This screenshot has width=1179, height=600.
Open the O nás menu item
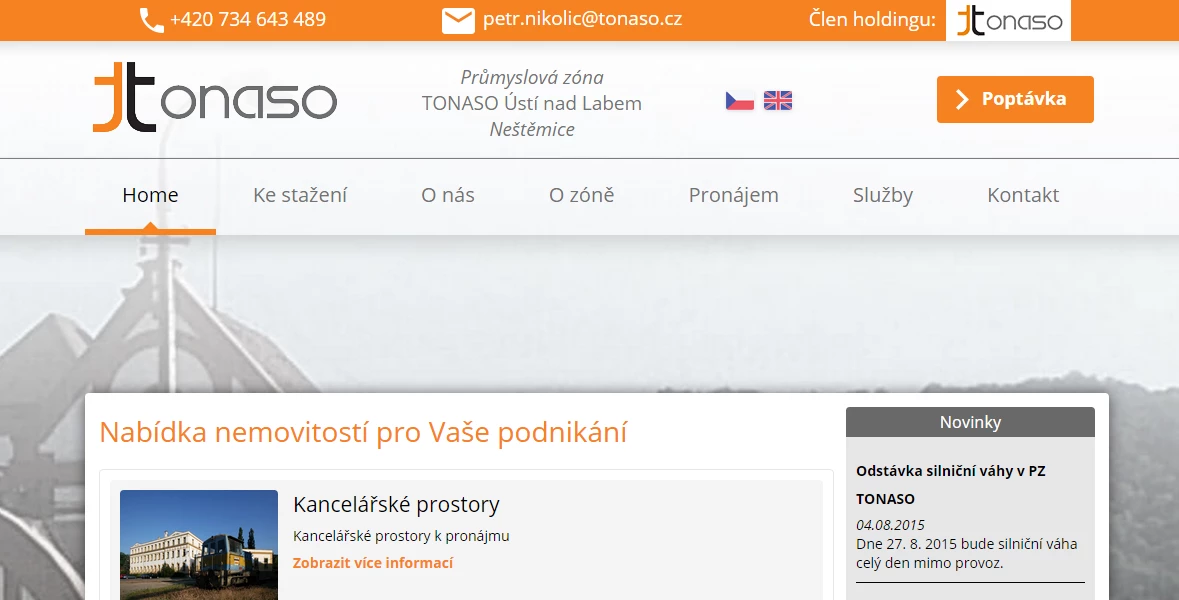pyautogui.click(x=447, y=195)
